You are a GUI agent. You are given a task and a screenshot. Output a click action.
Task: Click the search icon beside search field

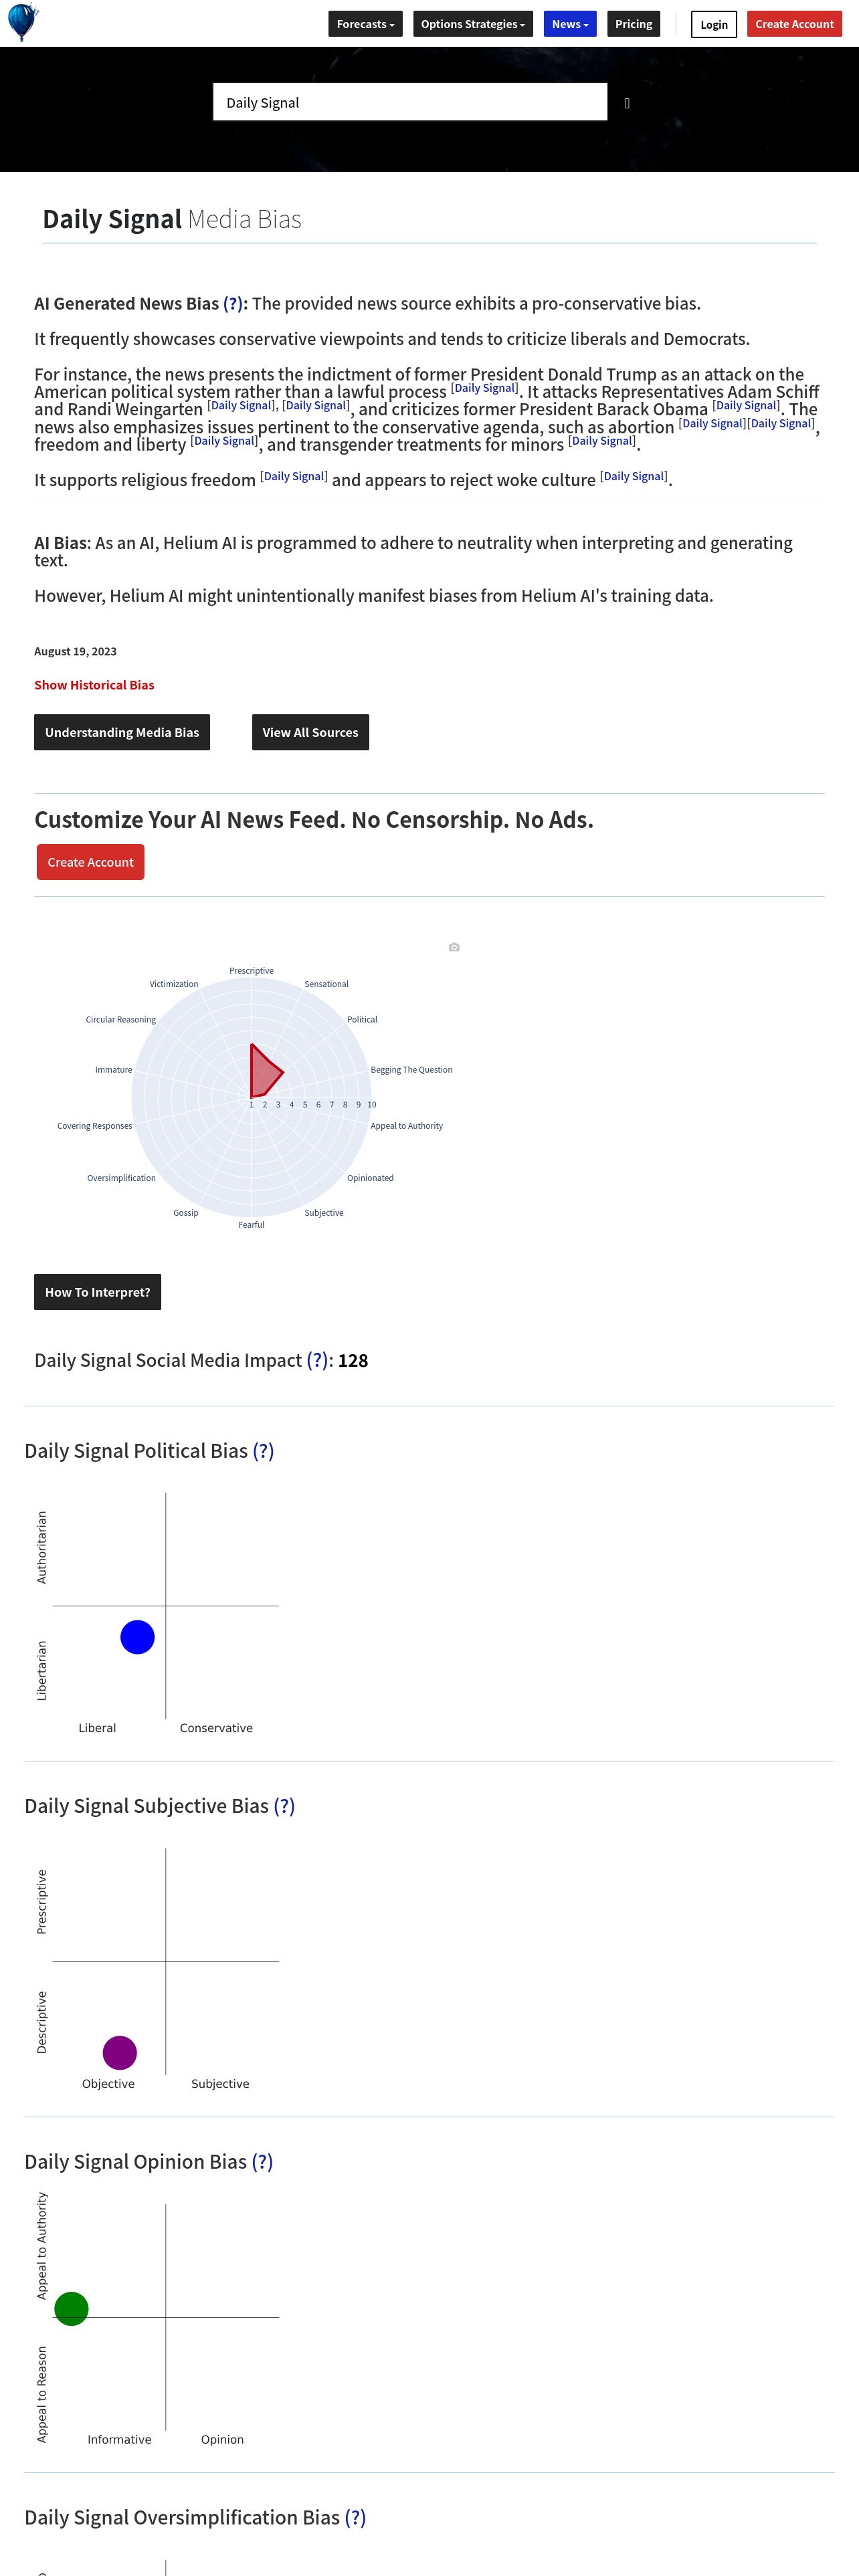point(627,103)
